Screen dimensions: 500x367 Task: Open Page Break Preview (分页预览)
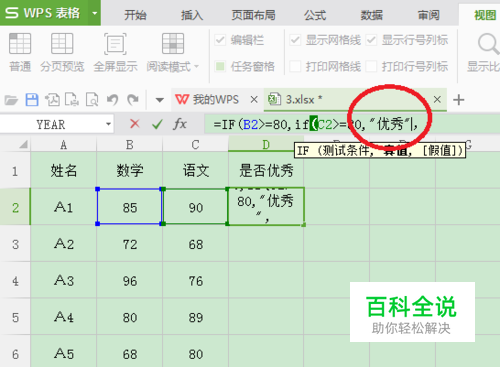(62, 53)
